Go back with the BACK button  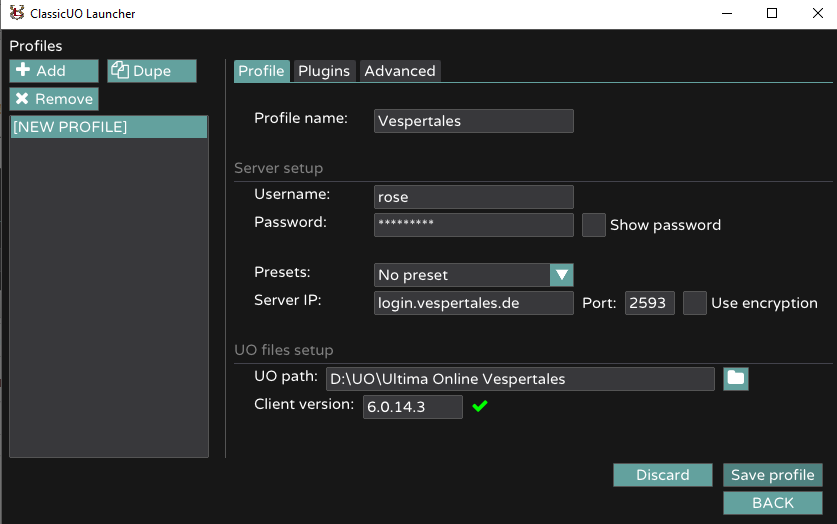coord(772,503)
